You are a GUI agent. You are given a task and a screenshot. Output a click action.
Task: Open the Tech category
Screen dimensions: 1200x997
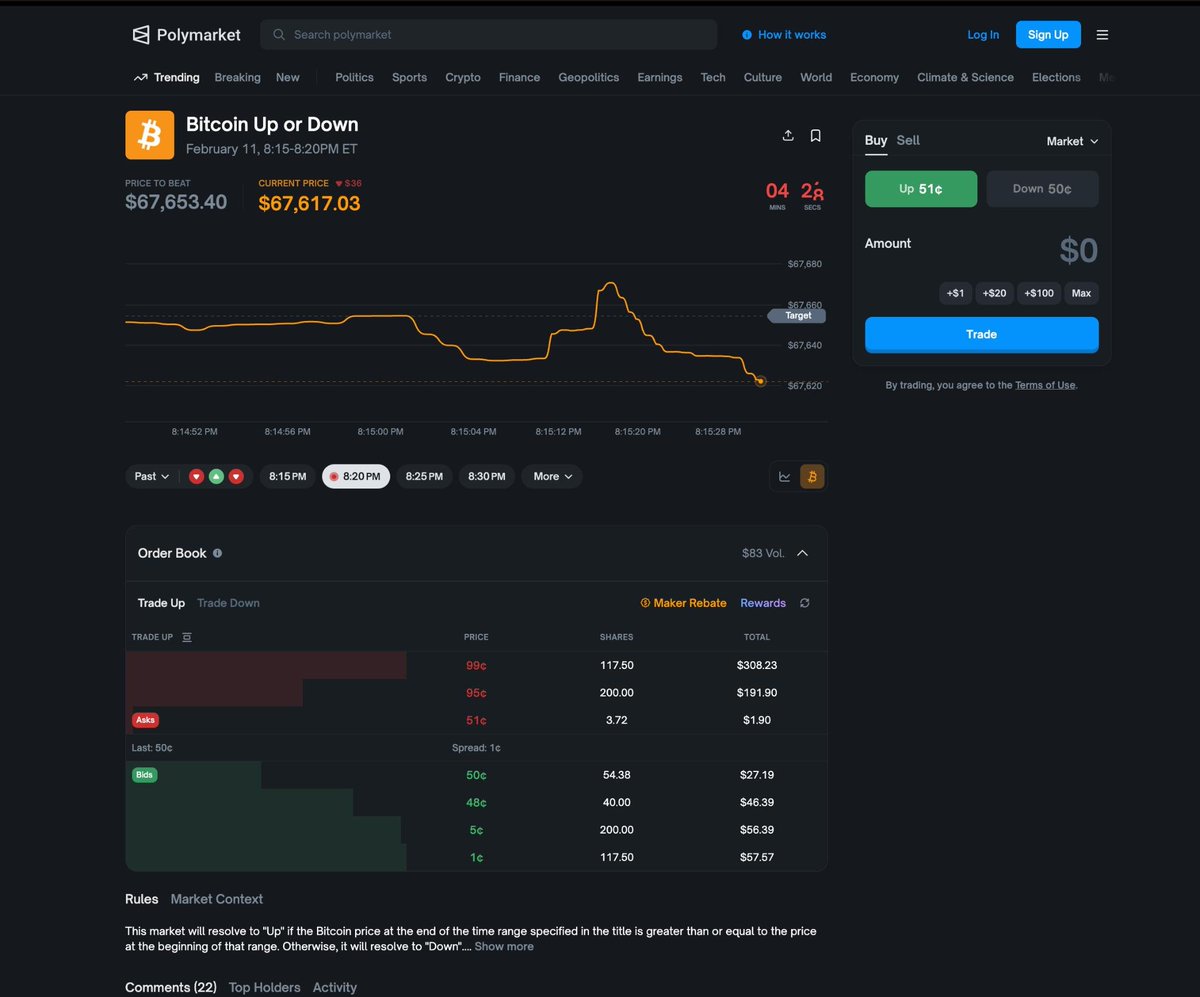click(713, 77)
